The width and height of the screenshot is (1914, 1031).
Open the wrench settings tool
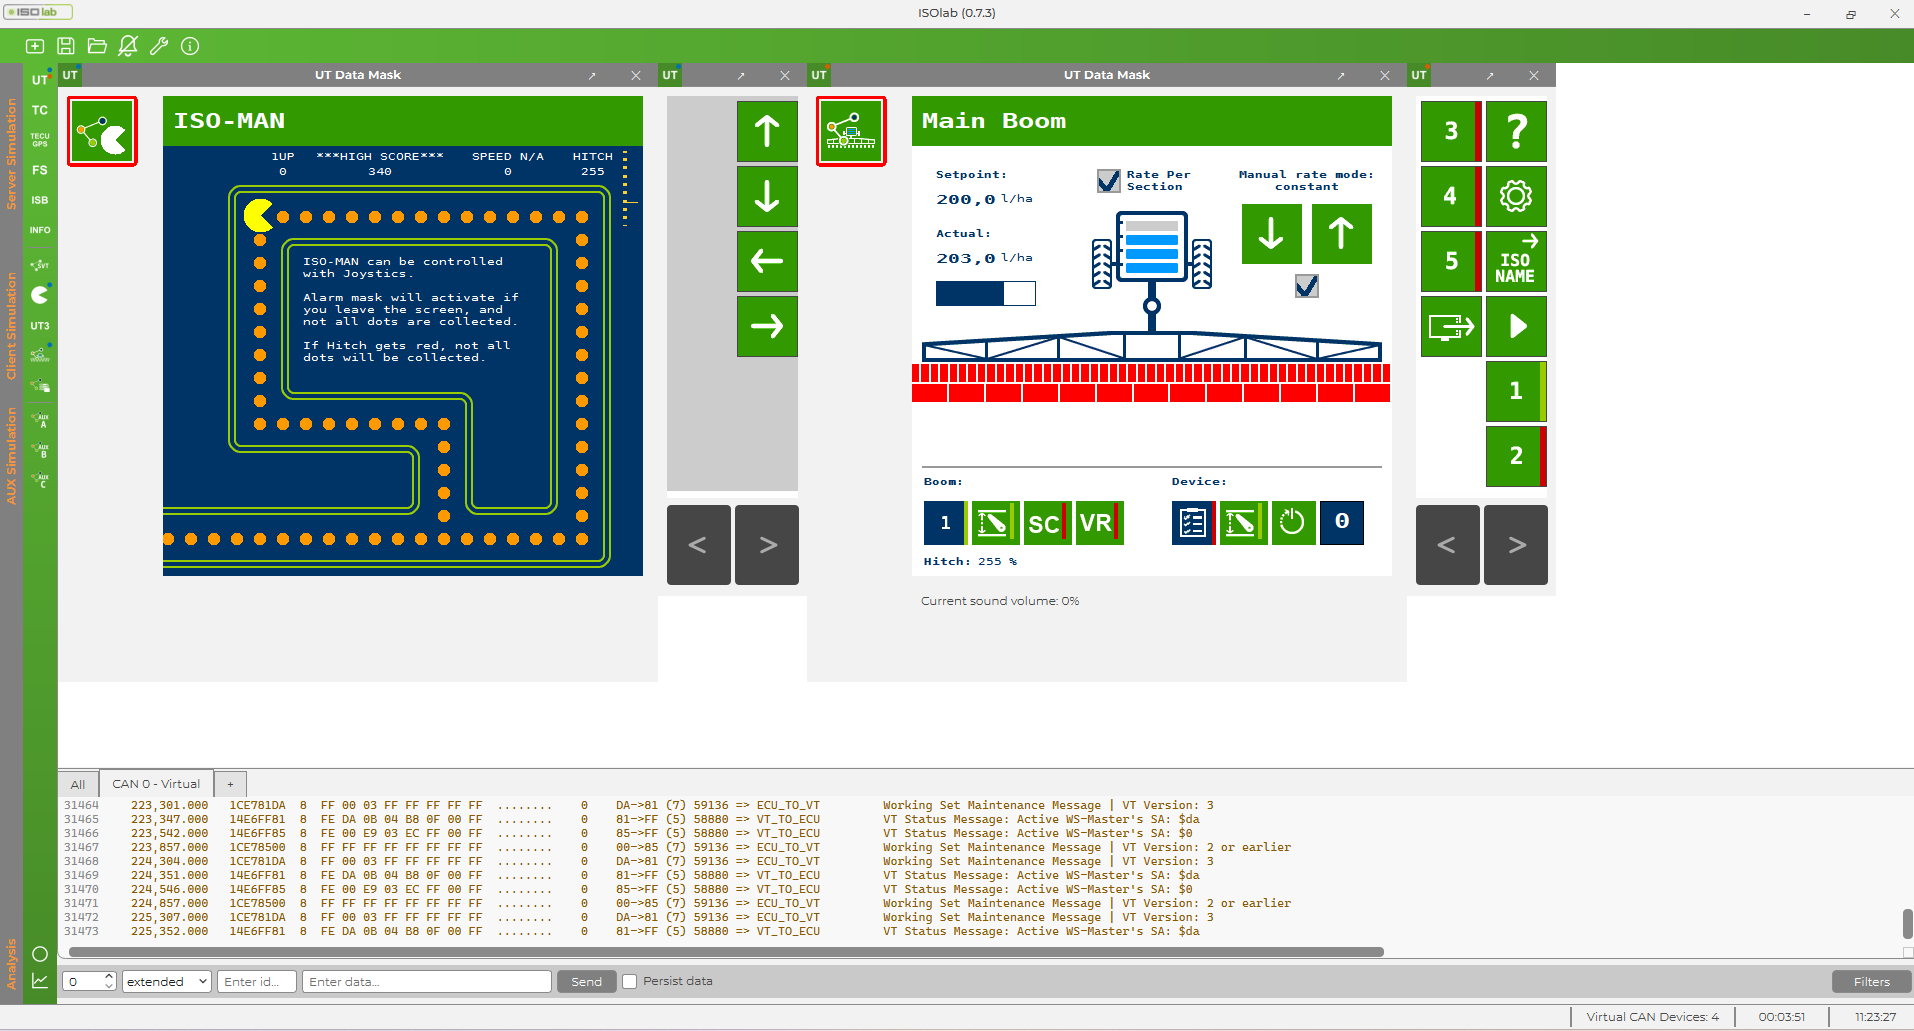click(159, 46)
